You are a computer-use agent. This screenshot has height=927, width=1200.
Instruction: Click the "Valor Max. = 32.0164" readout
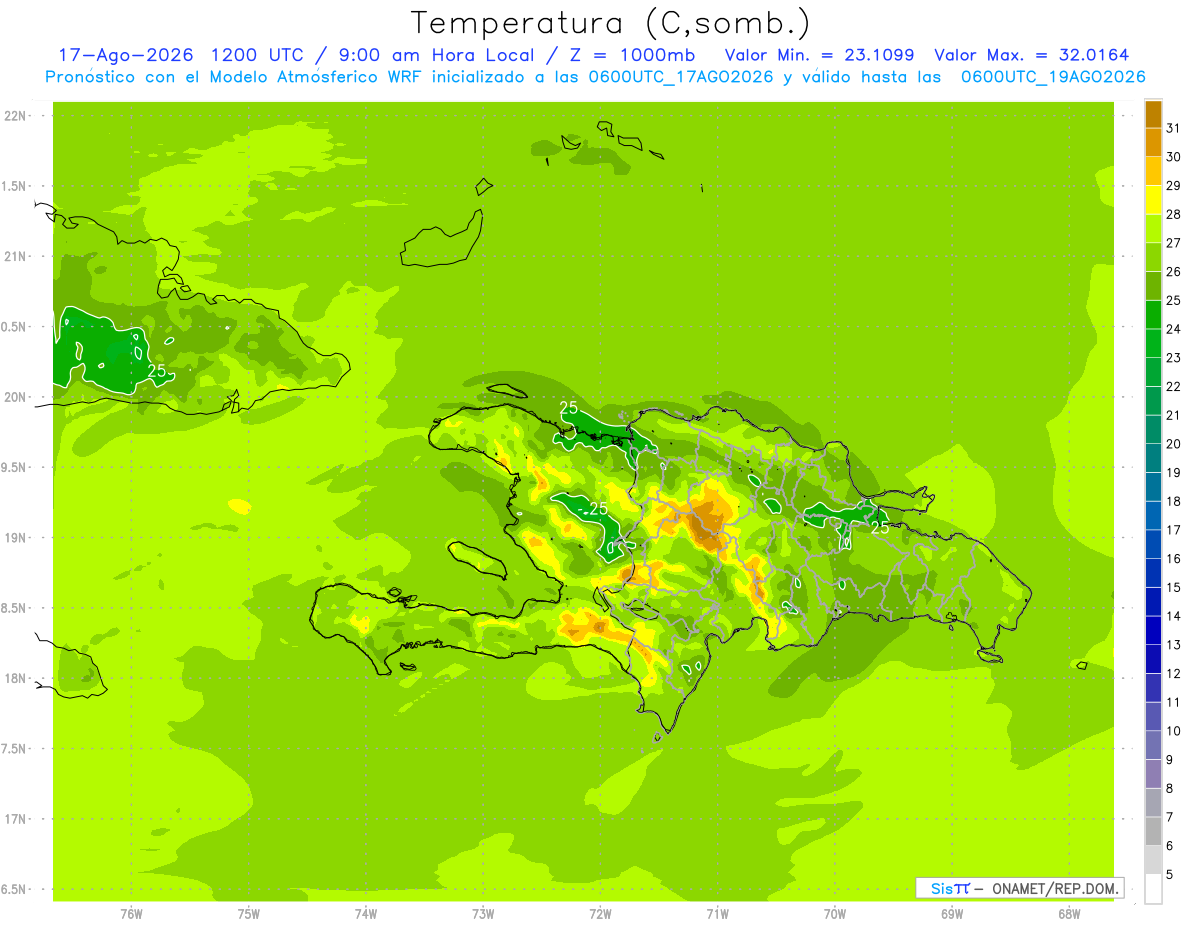tap(1031, 55)
